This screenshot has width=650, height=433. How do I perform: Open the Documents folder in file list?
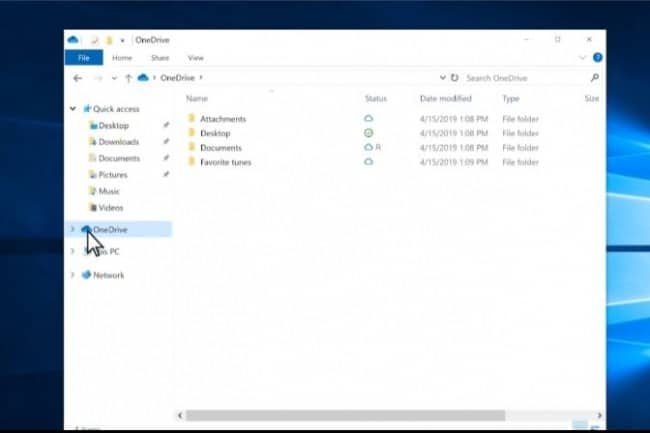click(220, 148)
